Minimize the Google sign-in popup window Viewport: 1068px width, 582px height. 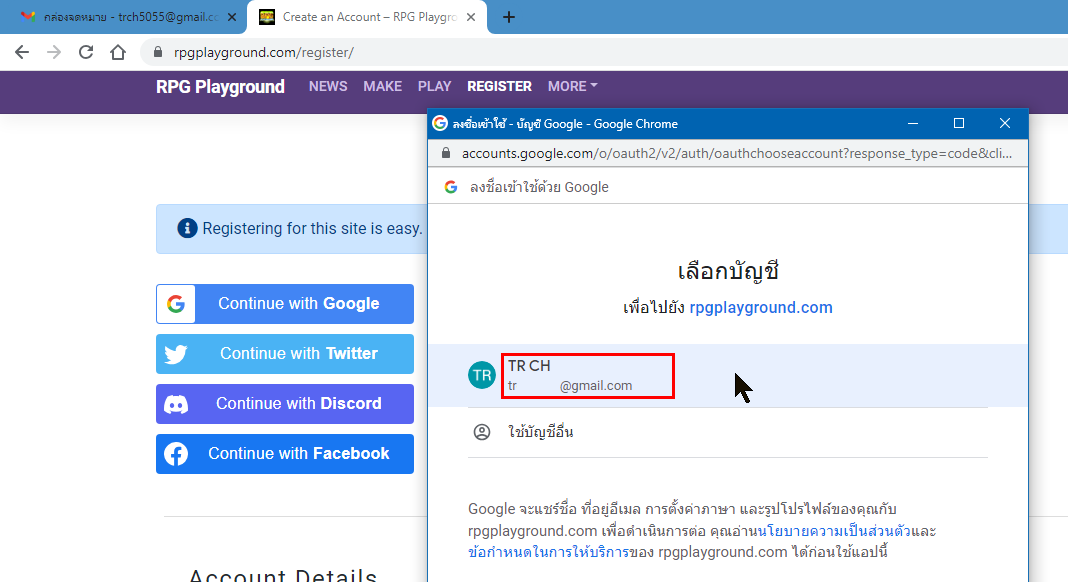(x=913, y=123)
